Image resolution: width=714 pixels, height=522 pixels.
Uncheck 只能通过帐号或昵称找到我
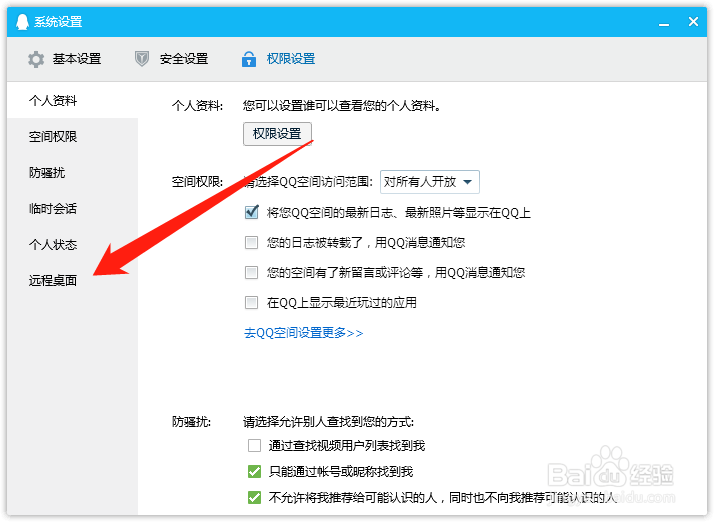coord(254,471)
